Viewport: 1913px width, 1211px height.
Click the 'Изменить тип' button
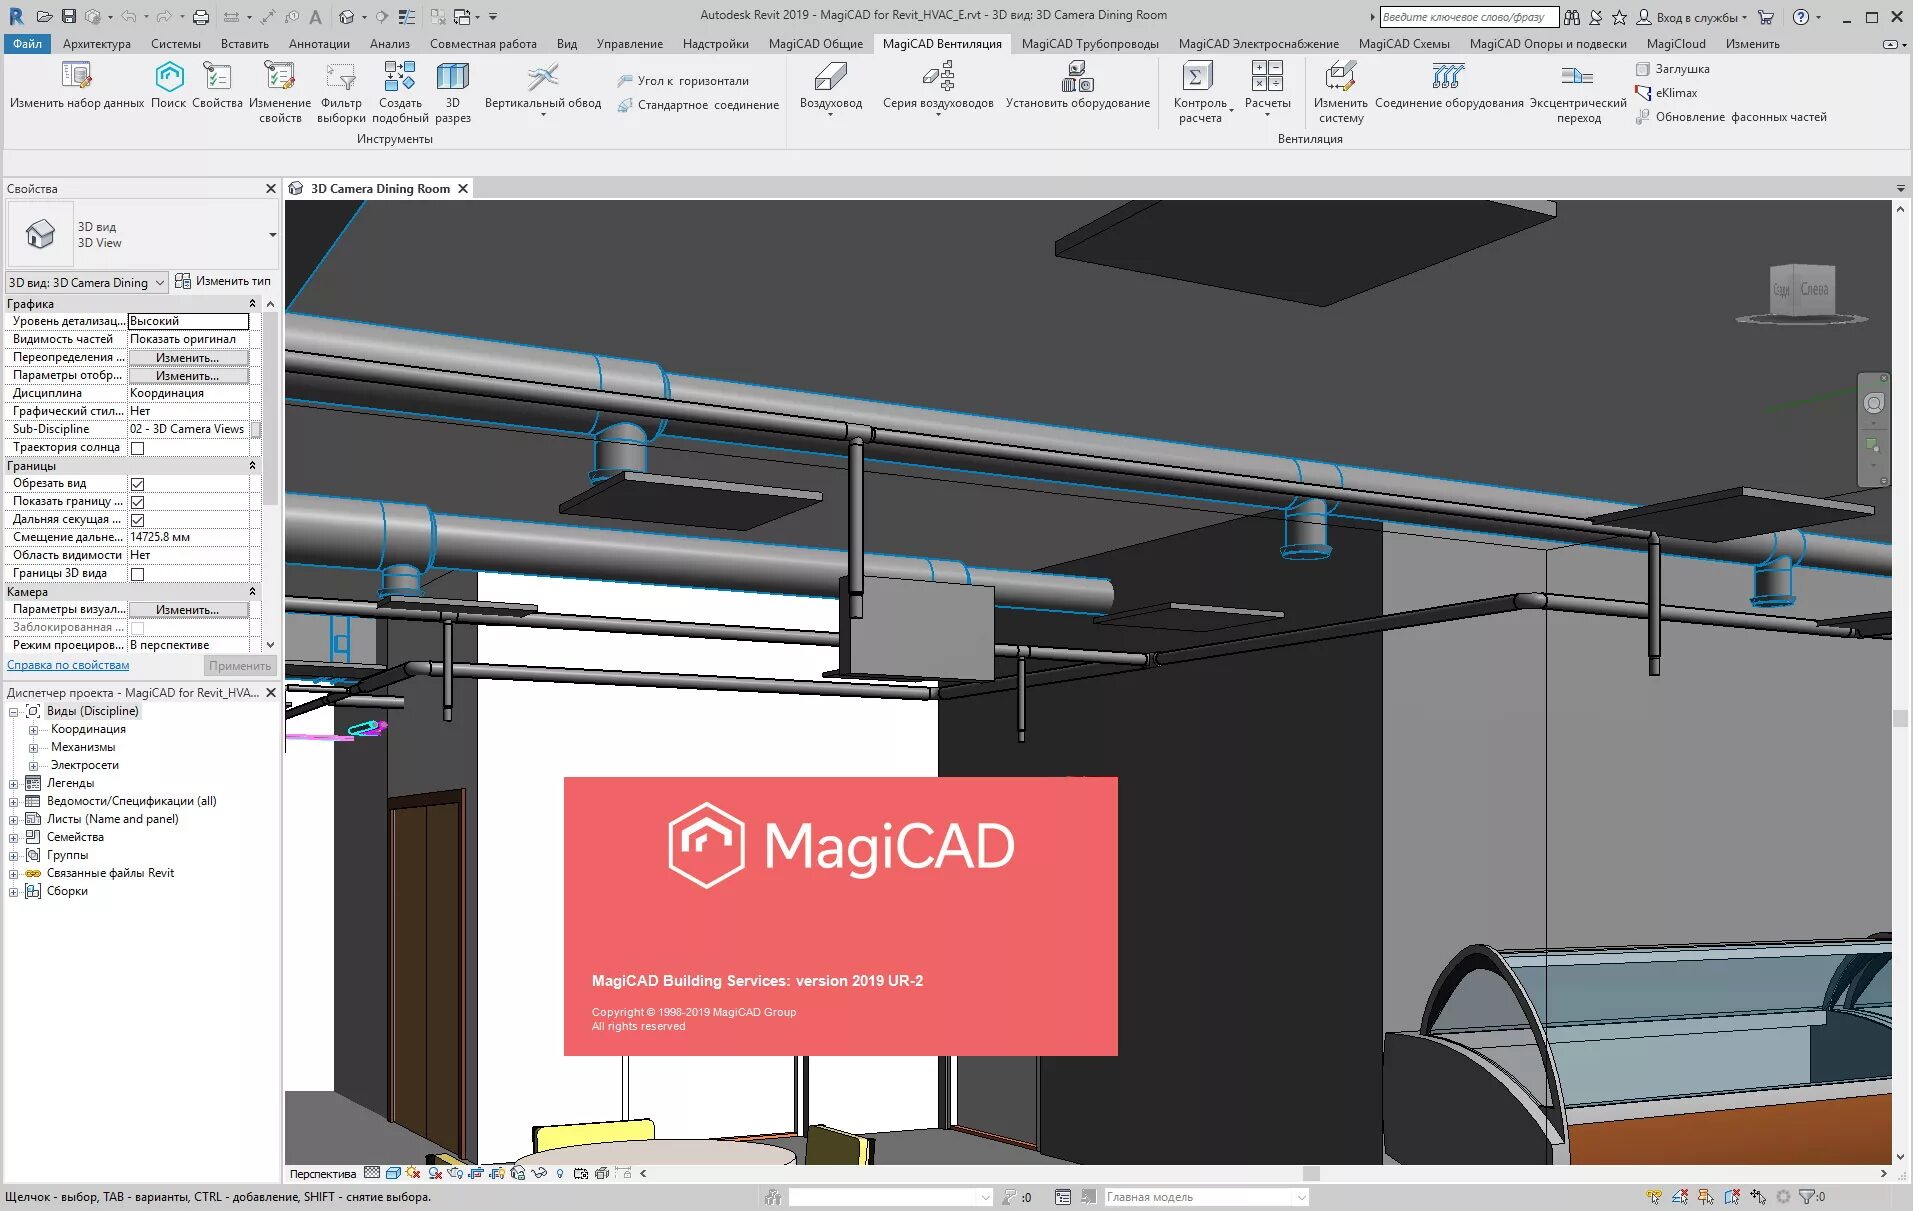tap(223, 282)
